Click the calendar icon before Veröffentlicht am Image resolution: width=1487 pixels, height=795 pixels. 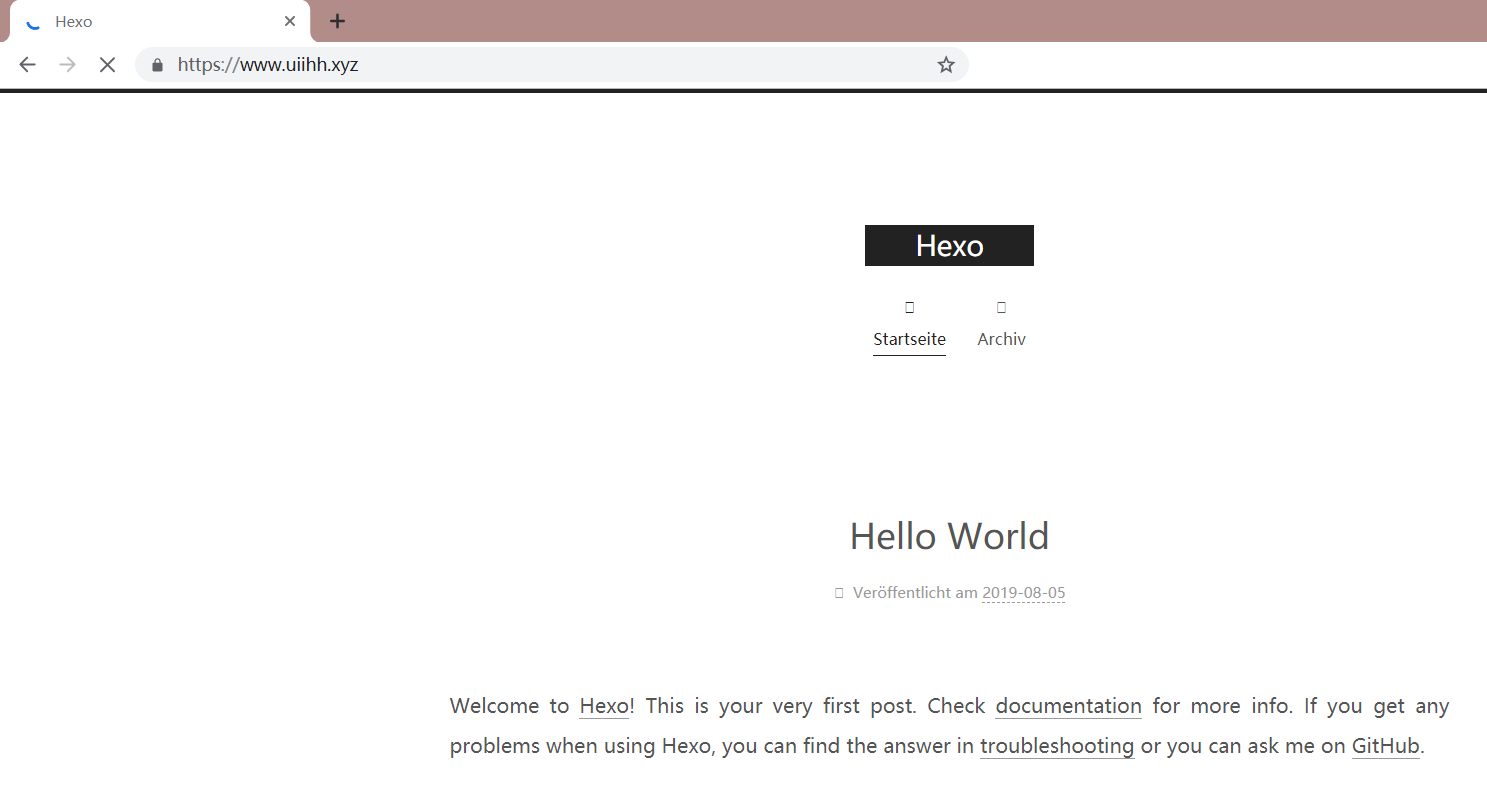(839, 593)
